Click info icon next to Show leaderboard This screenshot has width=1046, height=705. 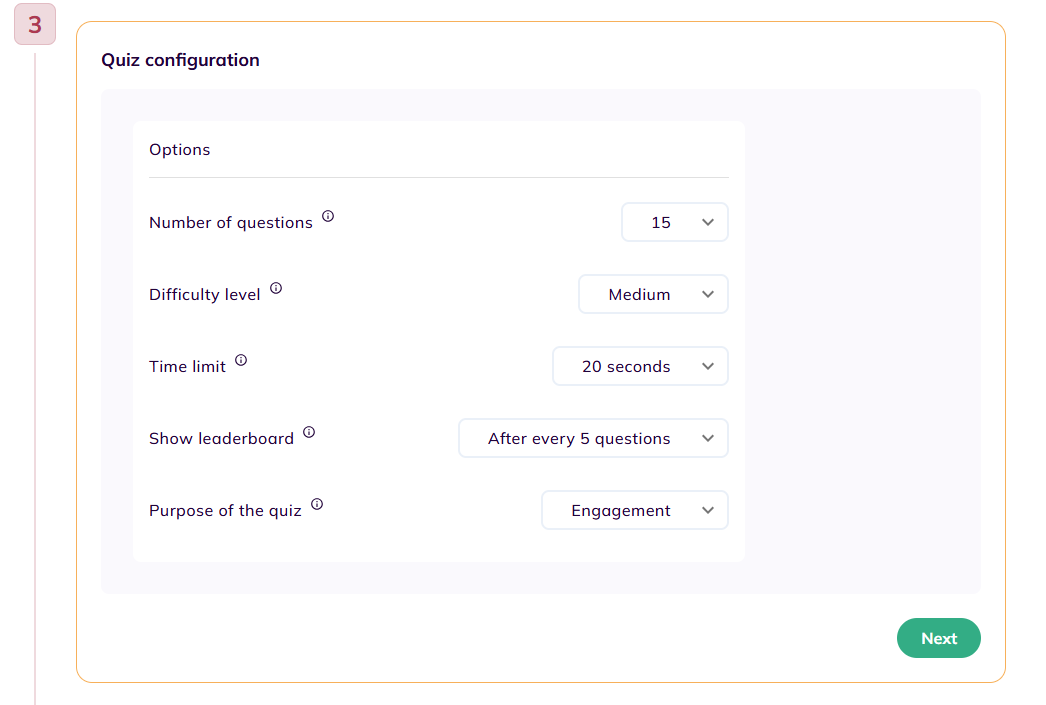(309, 432)
